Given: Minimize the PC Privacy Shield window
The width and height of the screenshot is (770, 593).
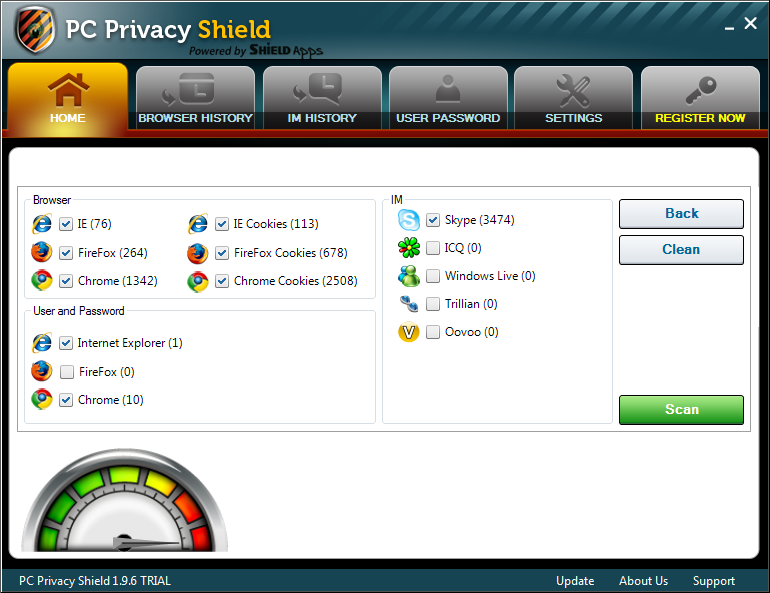Looking at the screenshot, I should (x=729, y=26).
